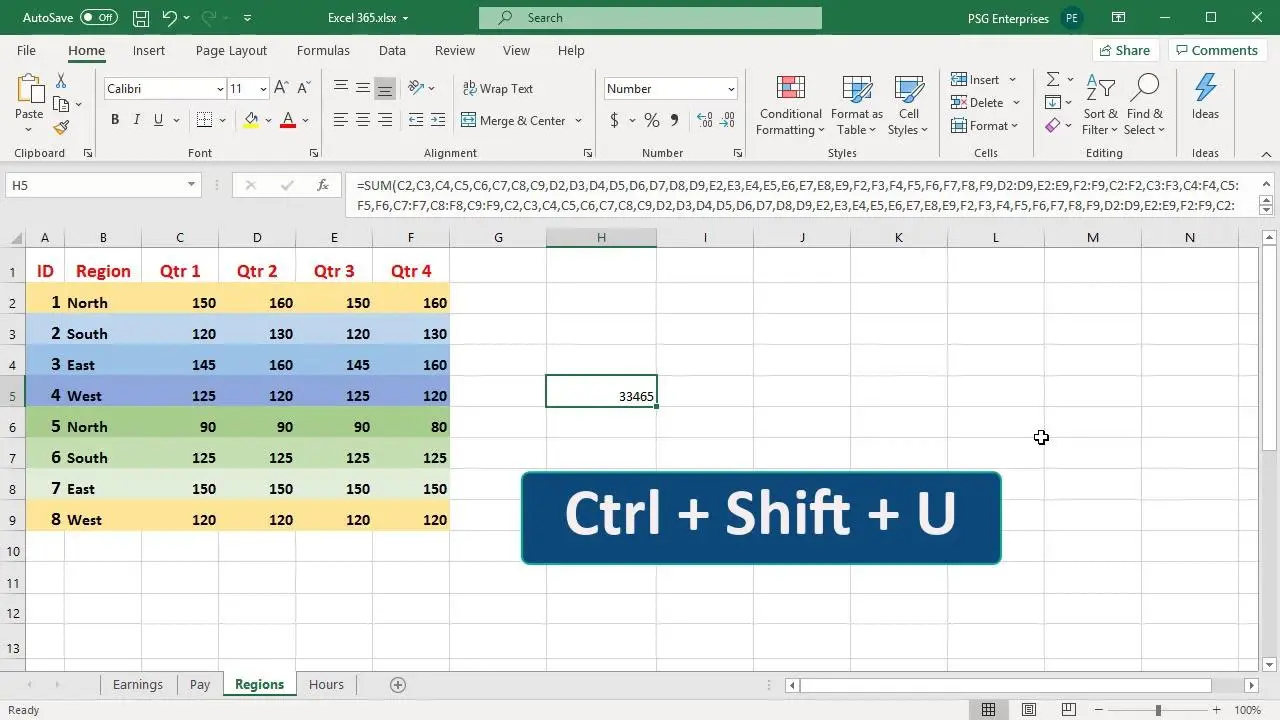Open the font name Calibri dropdown

point(220,89)
